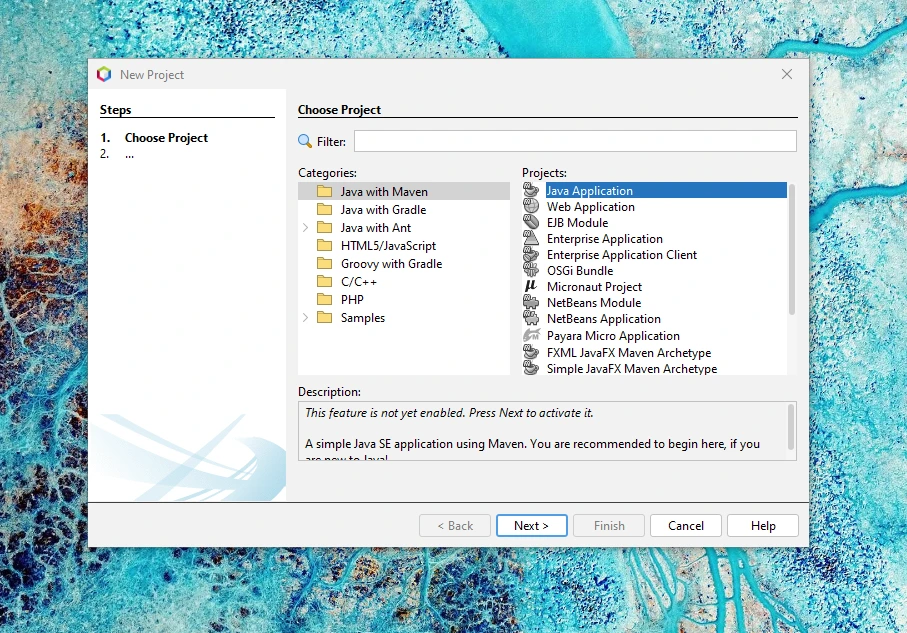Click the Java with Gradle folder icon
The height and width of the screenshot is (633, 907).
(x=325, y=209)
